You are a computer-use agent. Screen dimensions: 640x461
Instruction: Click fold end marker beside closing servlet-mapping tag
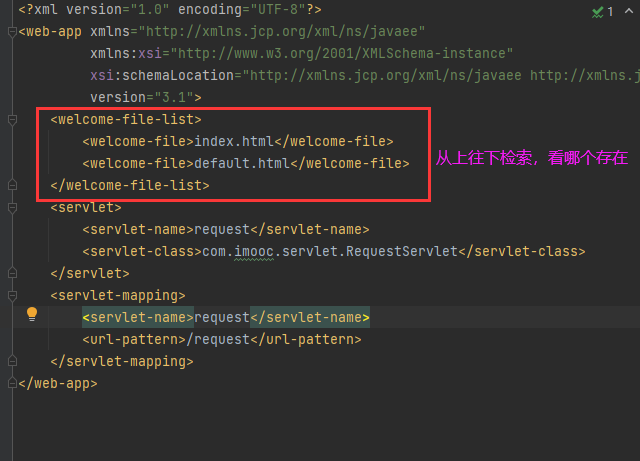(x=12, y=361)
